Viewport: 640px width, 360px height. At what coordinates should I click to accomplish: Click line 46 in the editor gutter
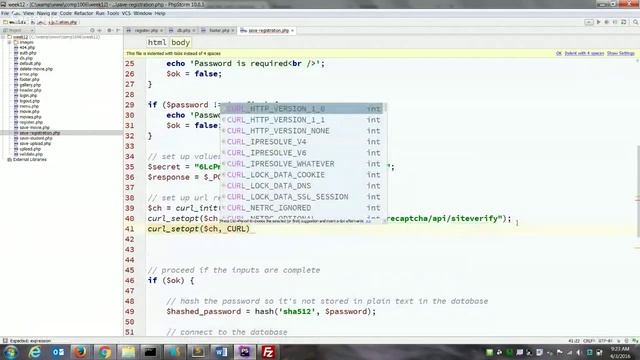[130, 280]
